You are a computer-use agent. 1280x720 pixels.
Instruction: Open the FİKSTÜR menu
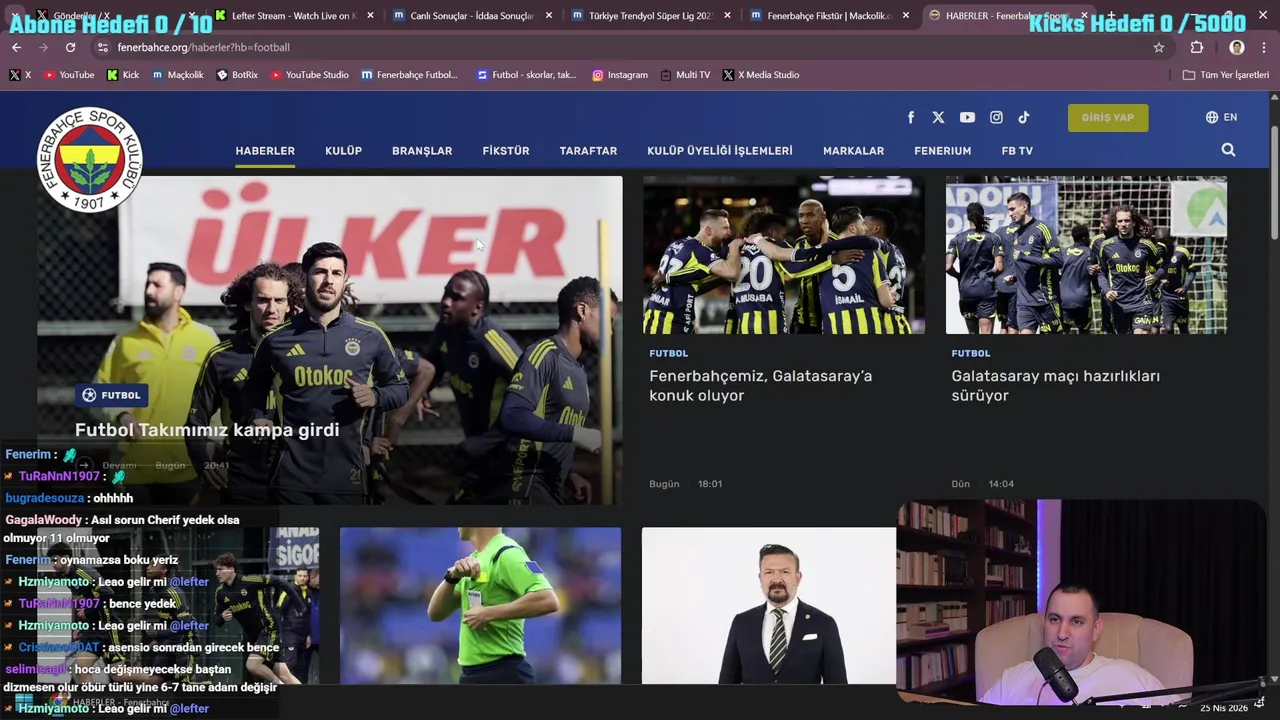(x=506, y=151)
